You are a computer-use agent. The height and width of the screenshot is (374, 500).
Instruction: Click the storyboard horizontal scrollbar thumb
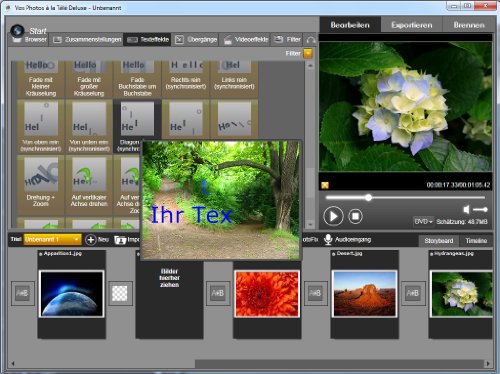(x=339, y=363)
